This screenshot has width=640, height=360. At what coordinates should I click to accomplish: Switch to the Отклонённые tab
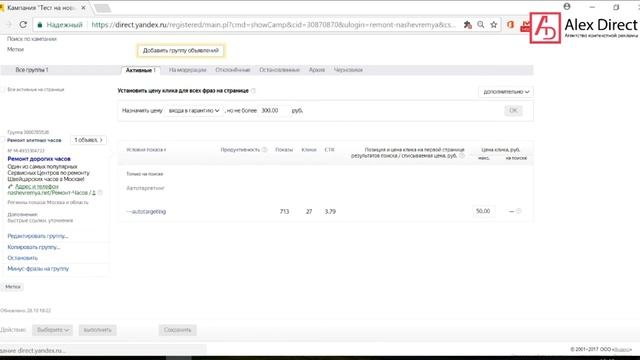coord(233,70)
